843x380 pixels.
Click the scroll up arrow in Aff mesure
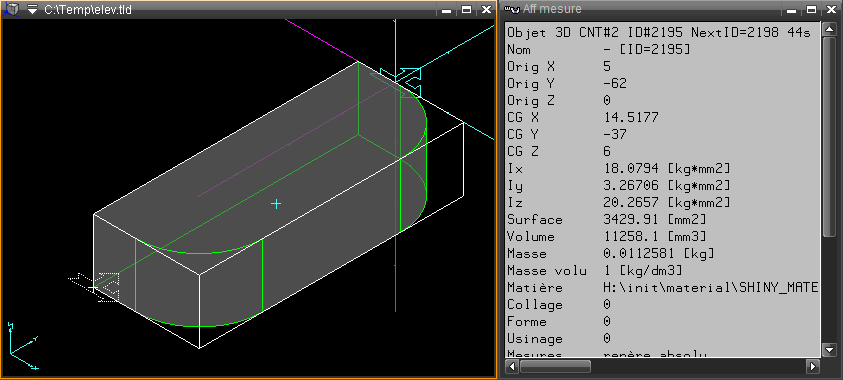tap(829, 29)
